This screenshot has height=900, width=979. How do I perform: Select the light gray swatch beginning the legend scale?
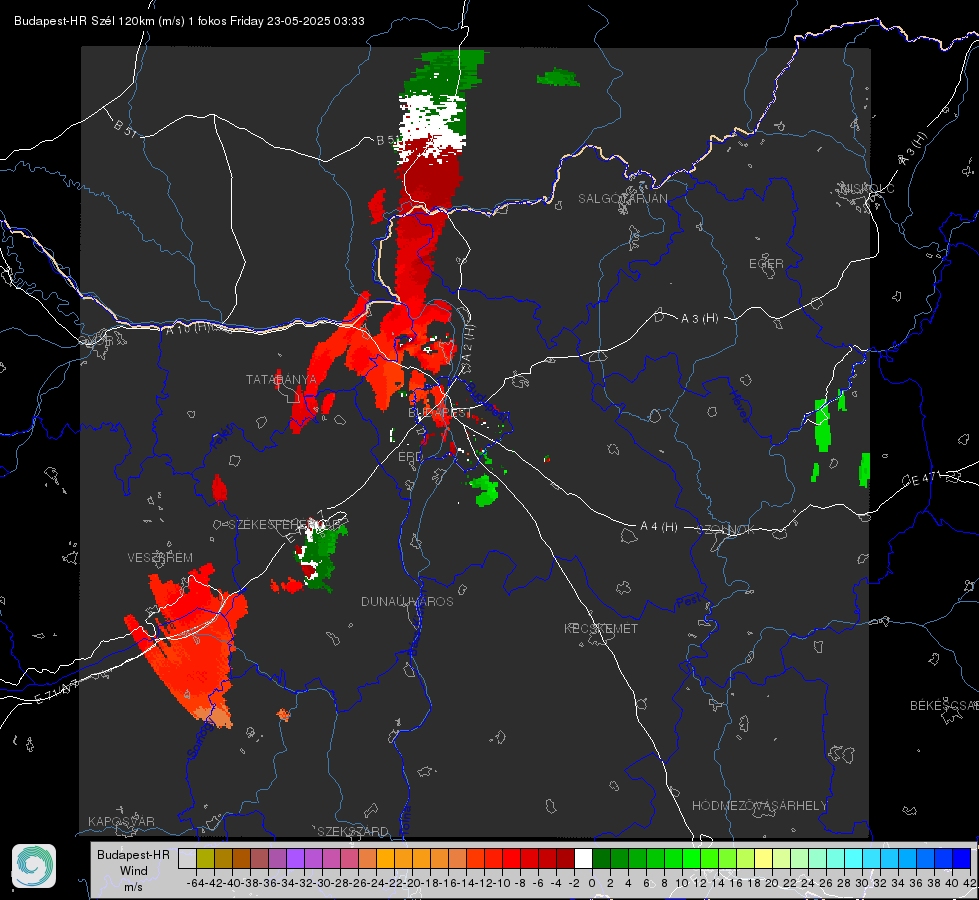tap(187, 858)
